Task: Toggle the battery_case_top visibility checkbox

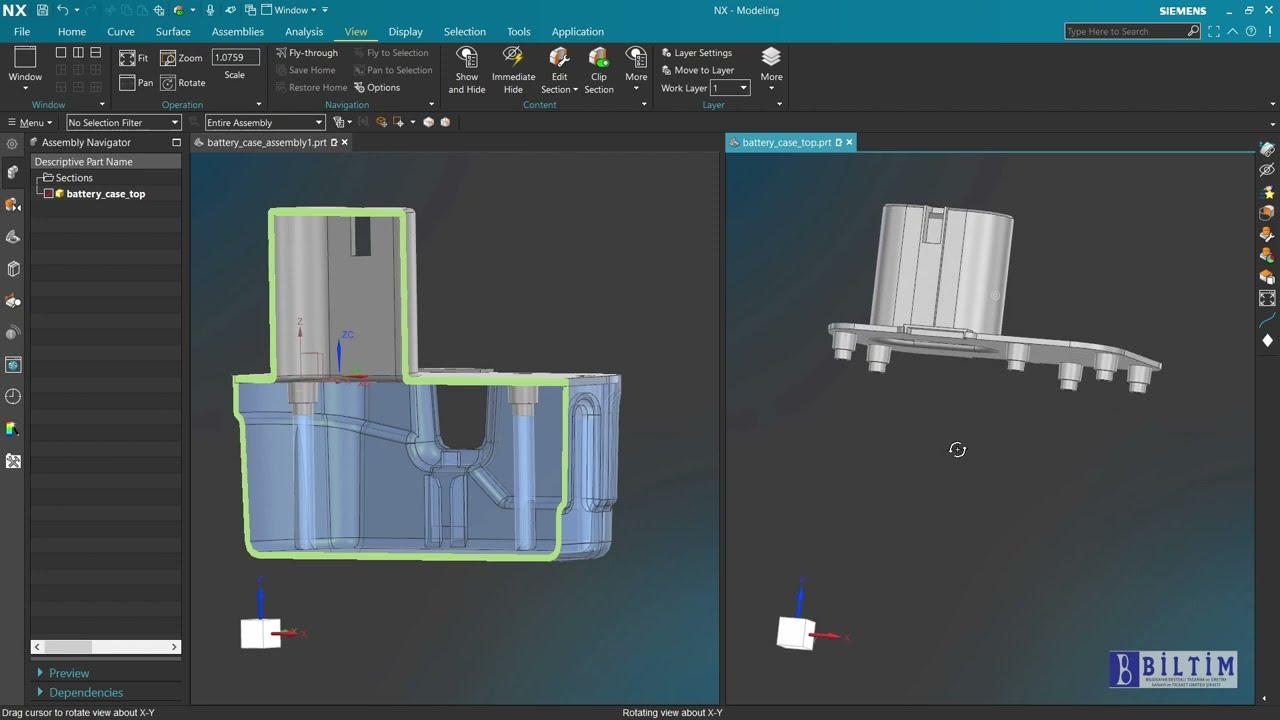Action: [x=48, y=194]
